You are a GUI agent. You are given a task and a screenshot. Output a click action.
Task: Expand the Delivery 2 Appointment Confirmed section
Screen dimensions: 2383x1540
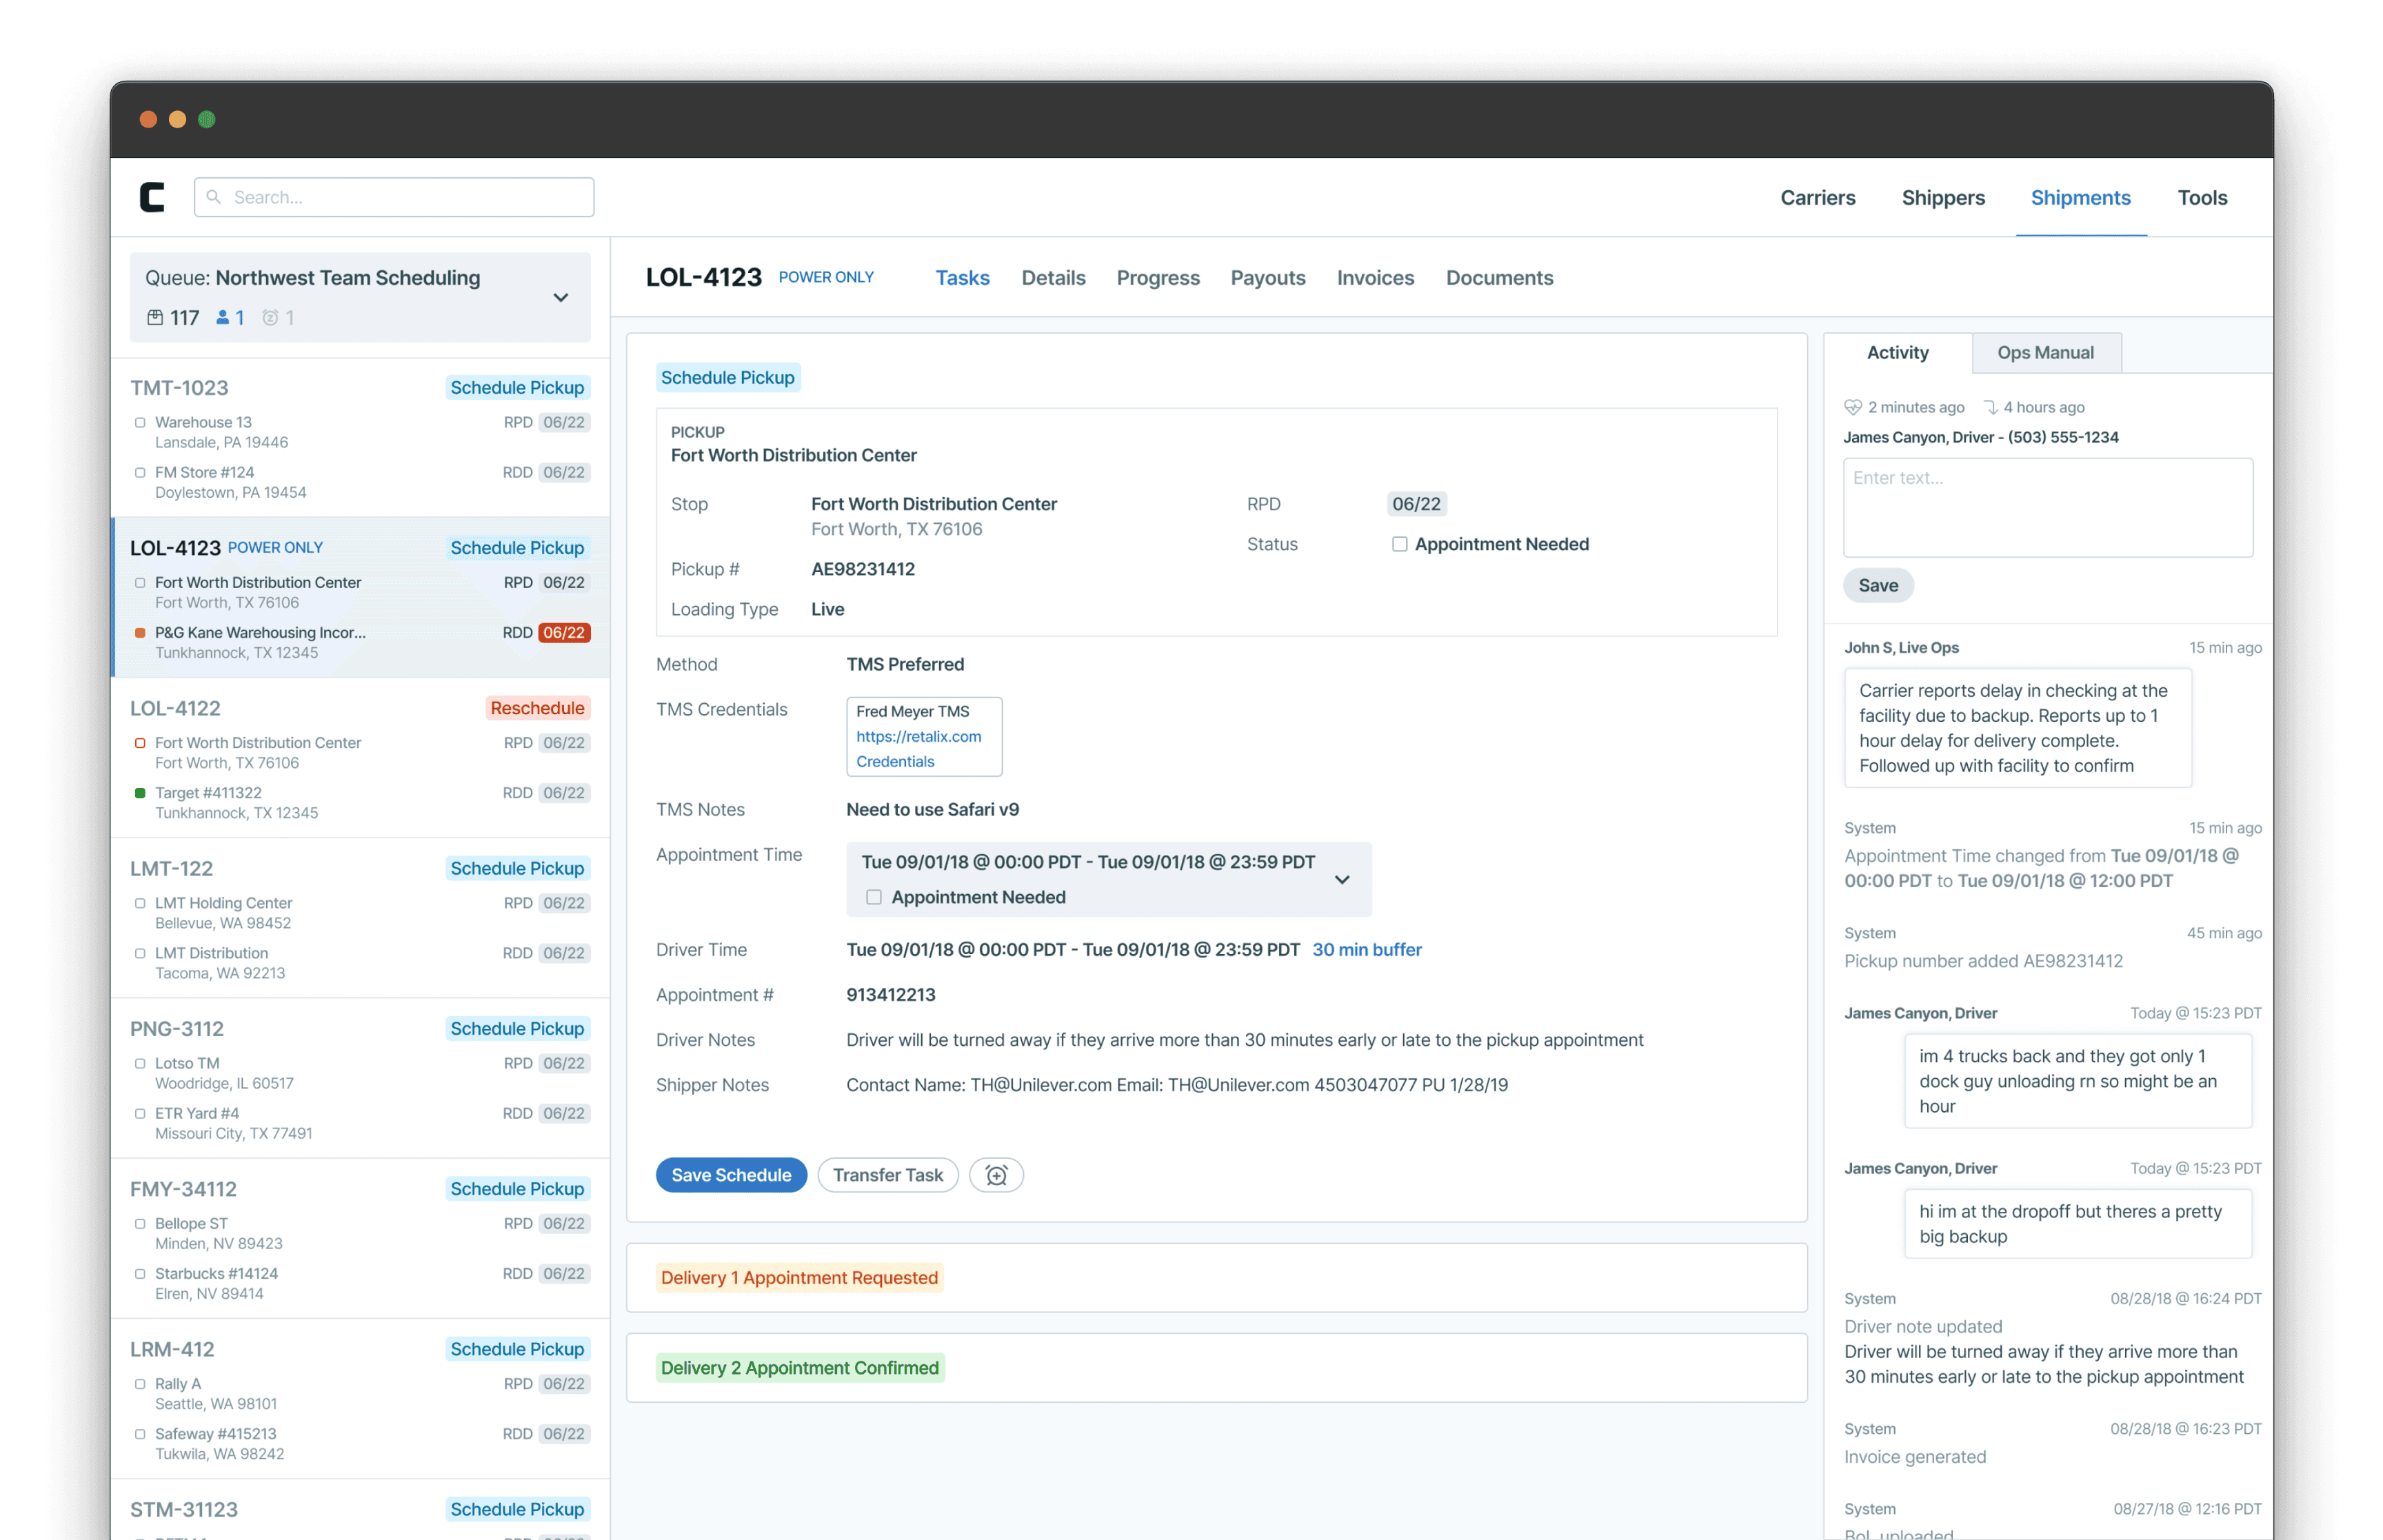(x=1216, y=1367)
